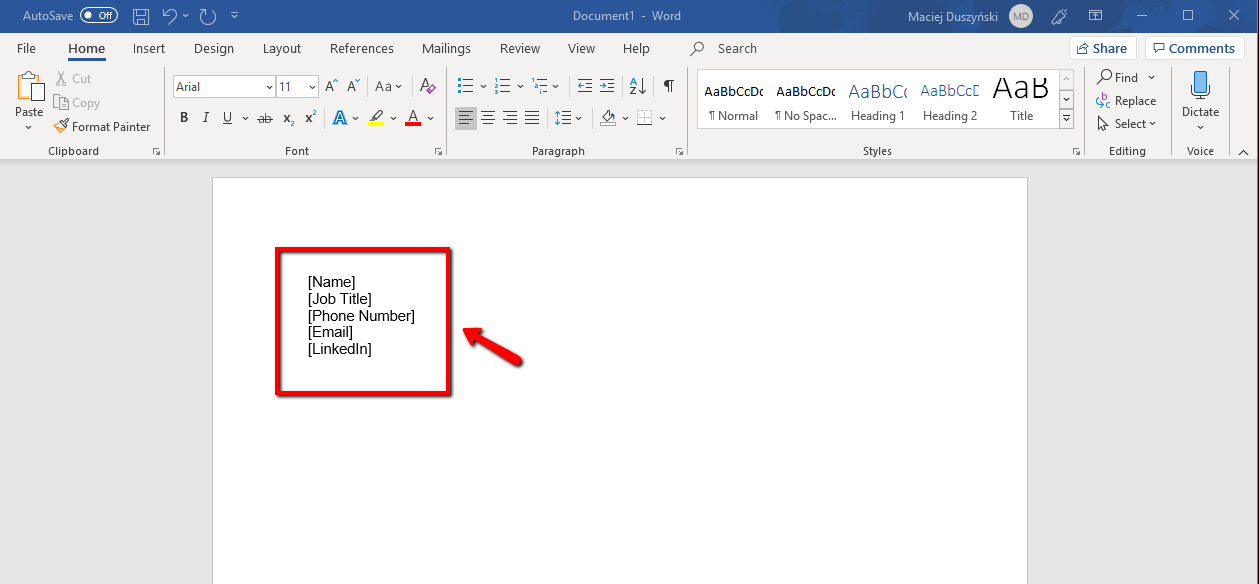Open the Font Color swatch
This screenshot has height=584, width=1259.
412,117
